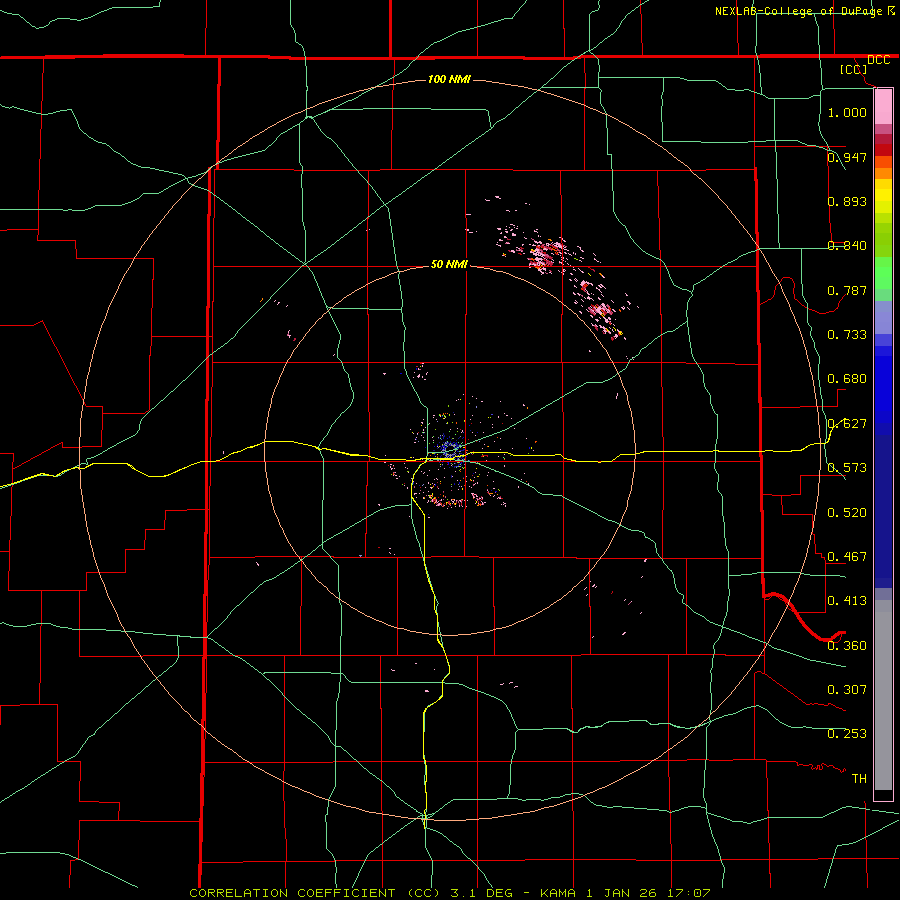The height and width of the screenshot is (900, 900).
Task: Click the DCC product label
Action: click(878, 60)
